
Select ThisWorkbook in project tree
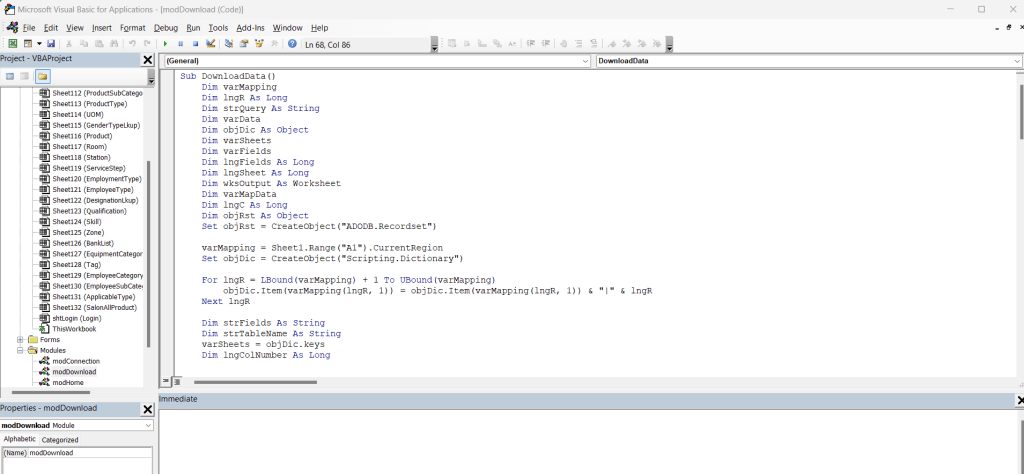74,329
